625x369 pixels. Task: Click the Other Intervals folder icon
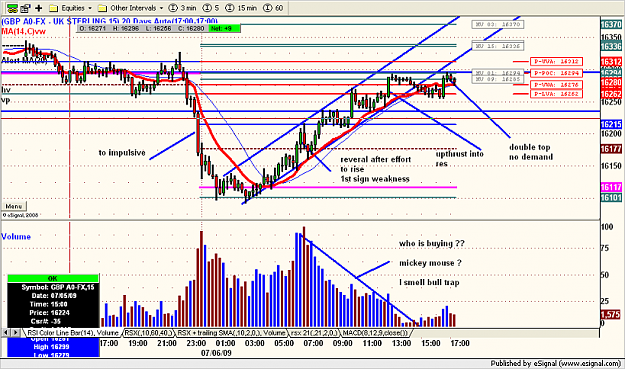click(x=102, y=8)
